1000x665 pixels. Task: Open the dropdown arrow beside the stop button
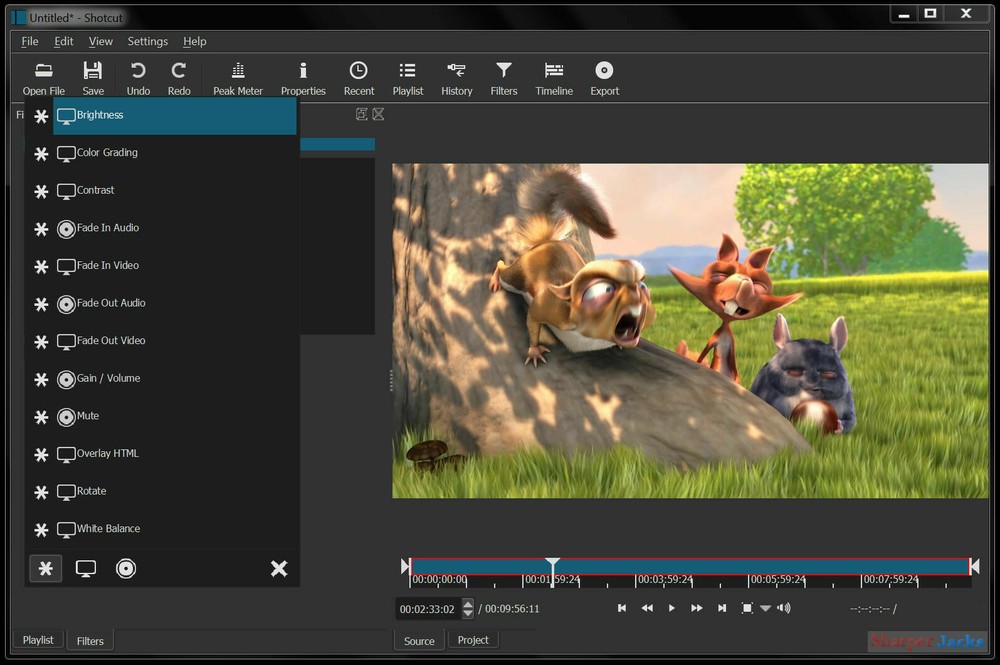765,607
